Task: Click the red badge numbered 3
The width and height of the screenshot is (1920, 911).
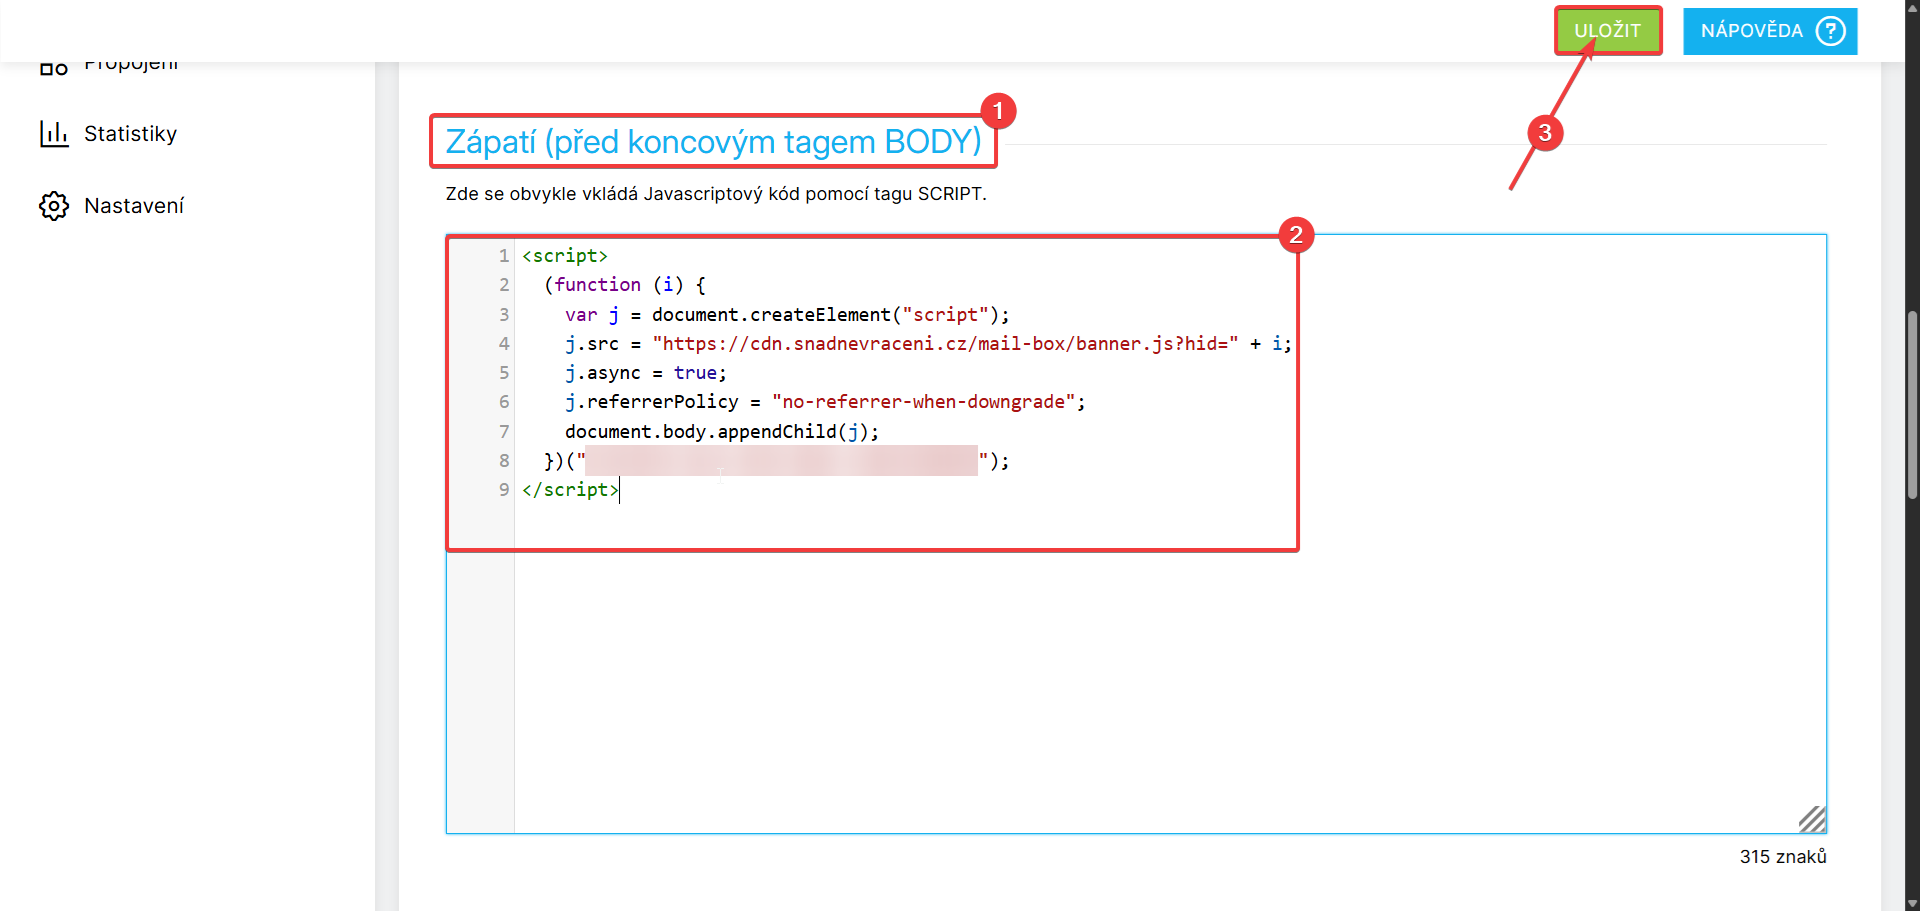Action: tap(1544, 133)
